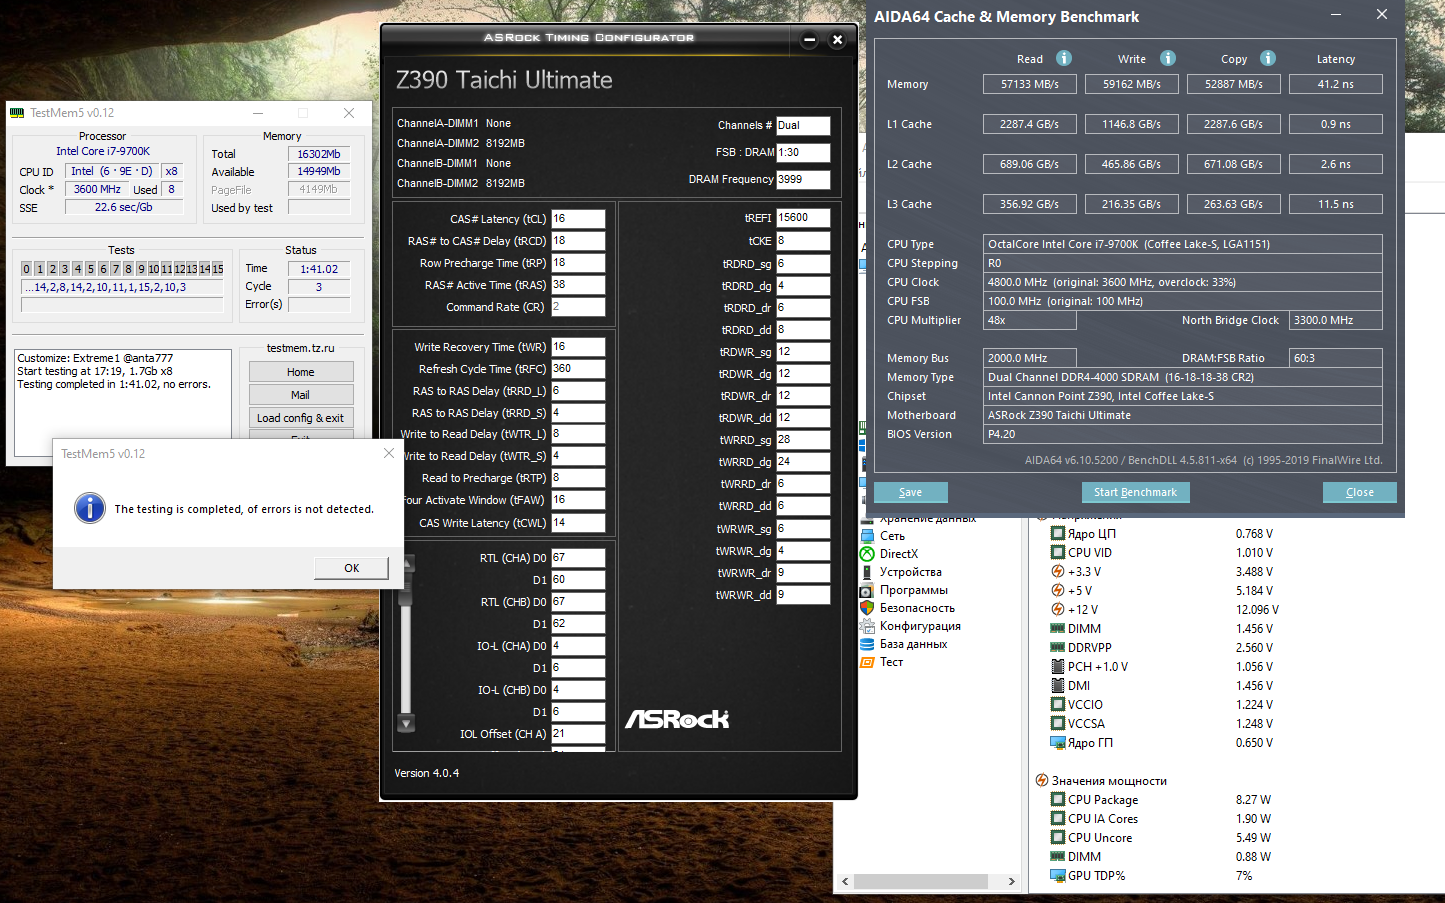Click the blue info icon in TestMem5 dialog
This screenshot has height=903, width=1445.
(90, 508)
